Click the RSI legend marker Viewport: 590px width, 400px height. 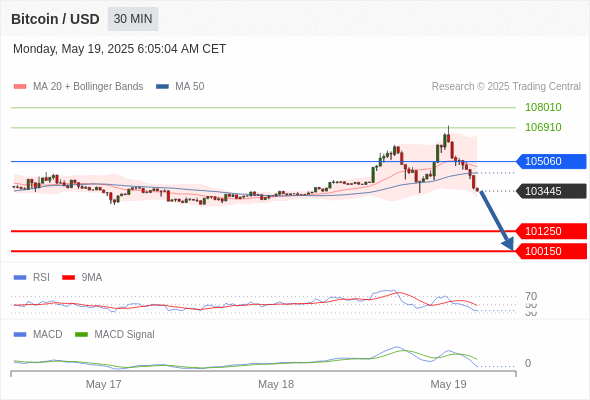20,278
